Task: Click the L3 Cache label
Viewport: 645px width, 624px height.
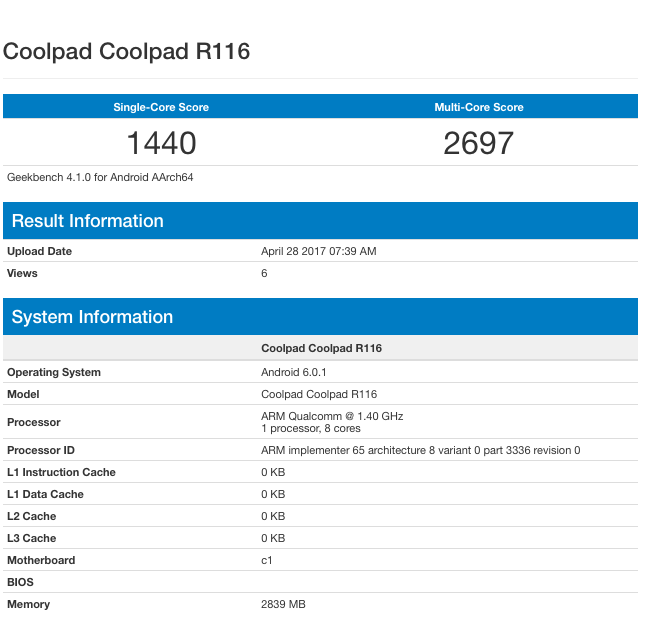Action: point(31,538)
